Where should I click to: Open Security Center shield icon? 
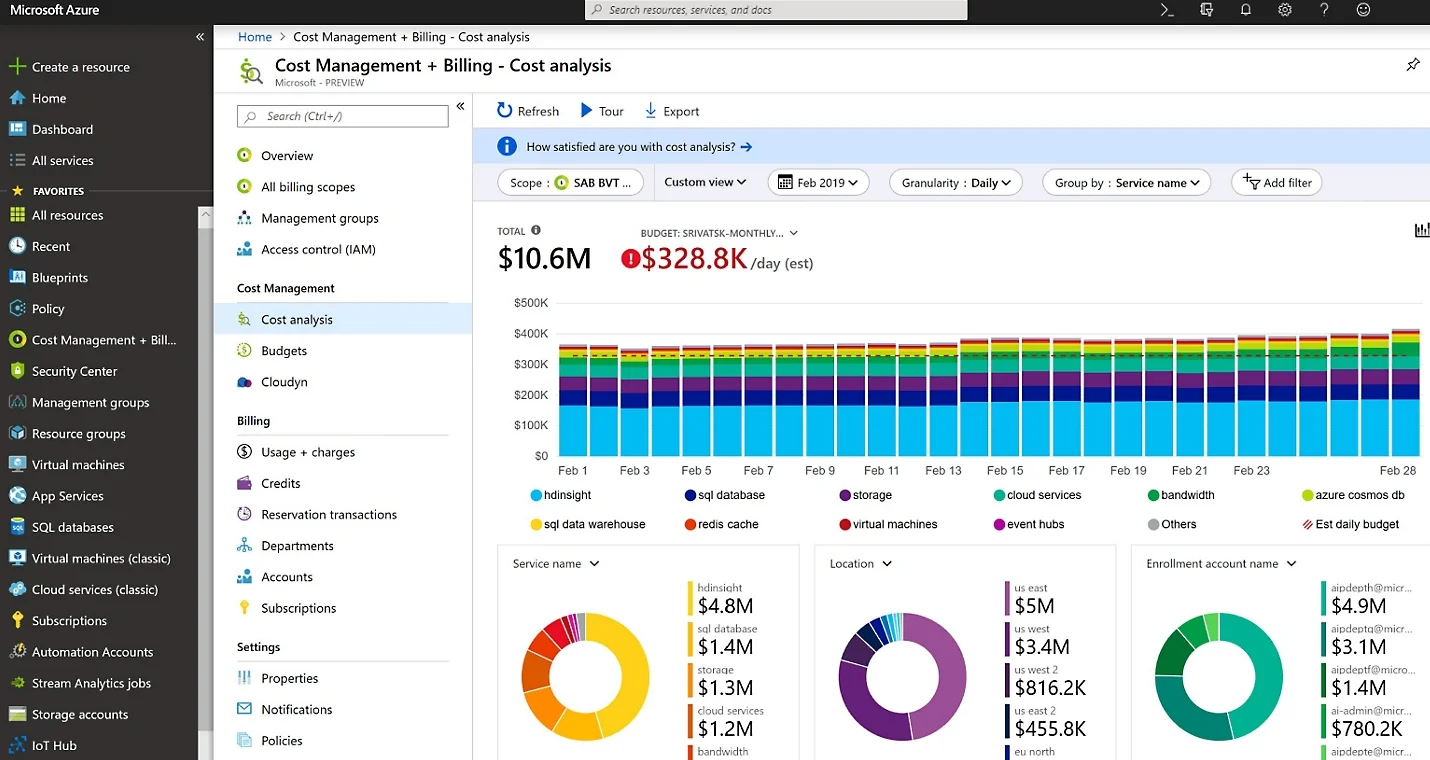coord(16,371)
